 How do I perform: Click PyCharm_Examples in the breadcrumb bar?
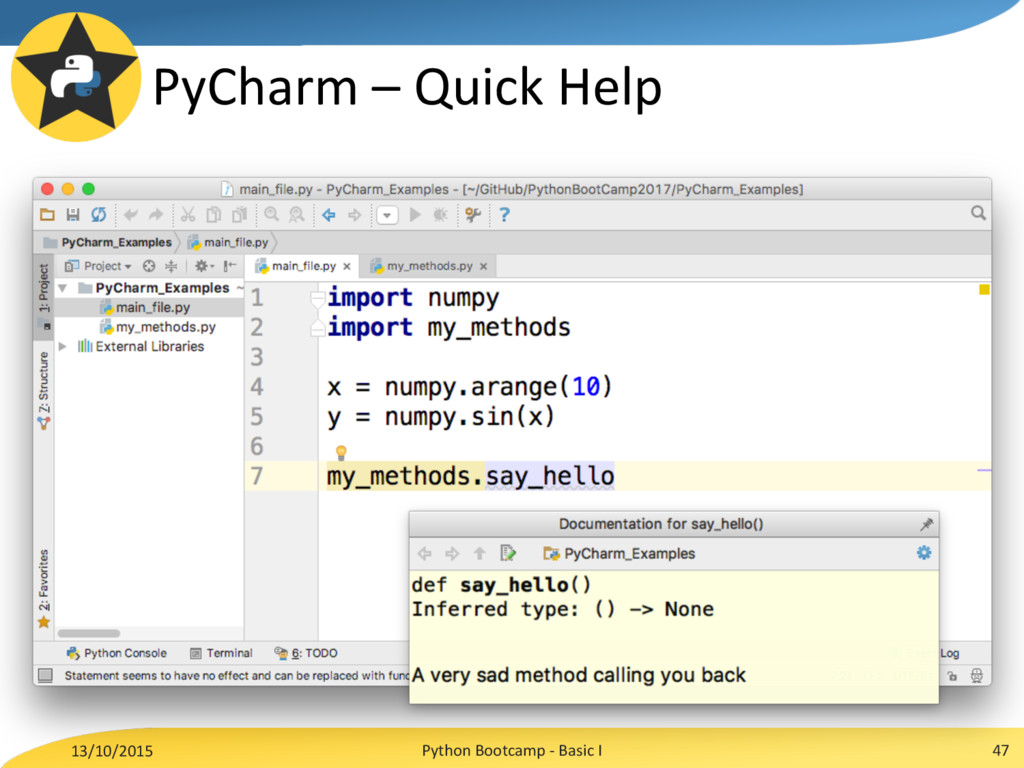pos(116,242)
